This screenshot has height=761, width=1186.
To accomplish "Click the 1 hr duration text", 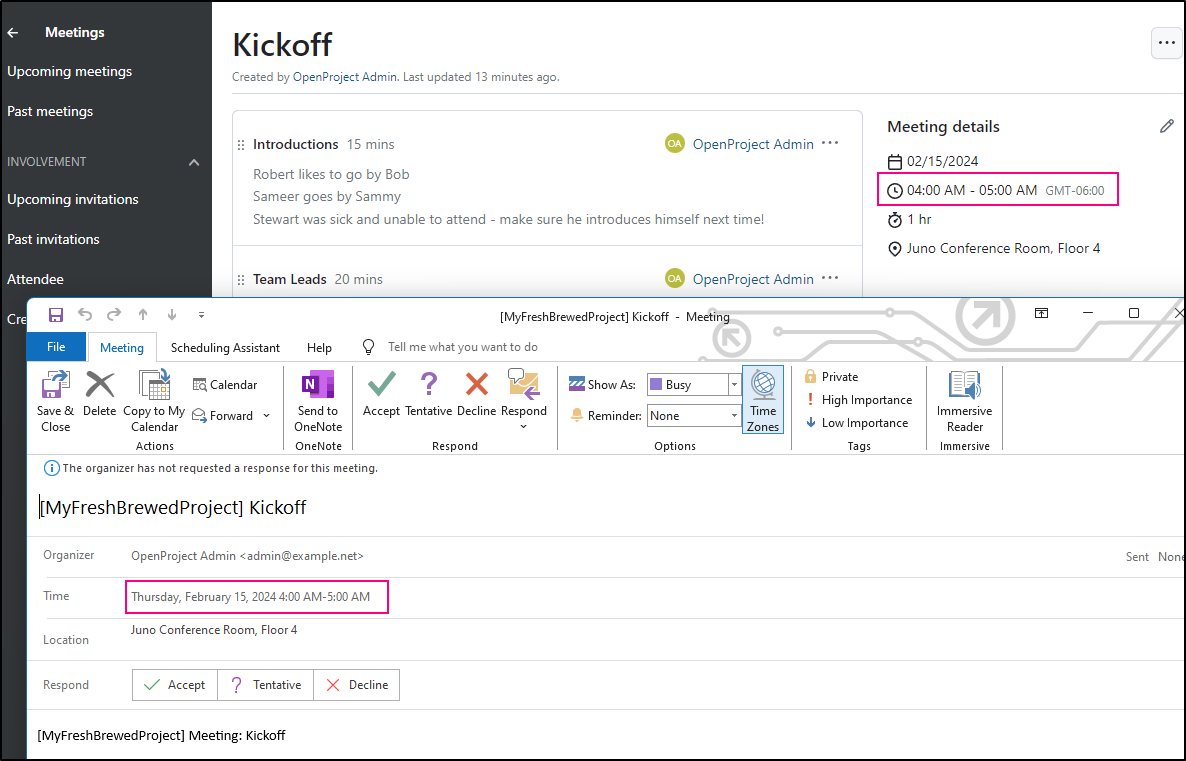I will (919, 219).
